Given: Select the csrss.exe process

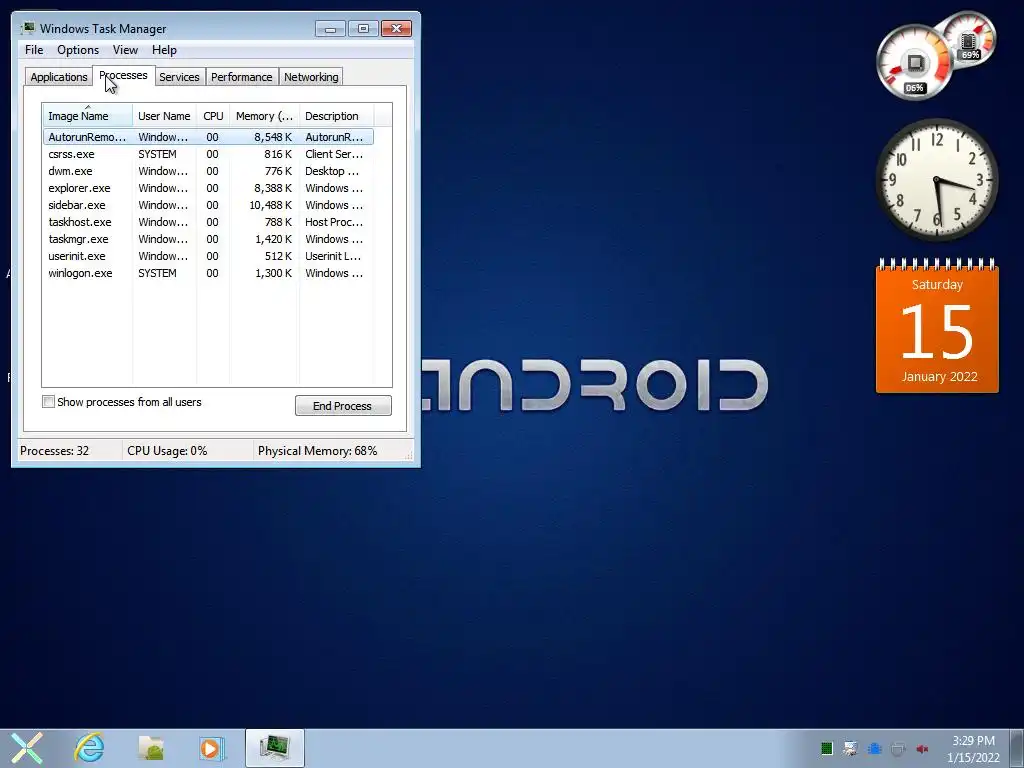Looking at the screenshot, I should coord(208,154).
